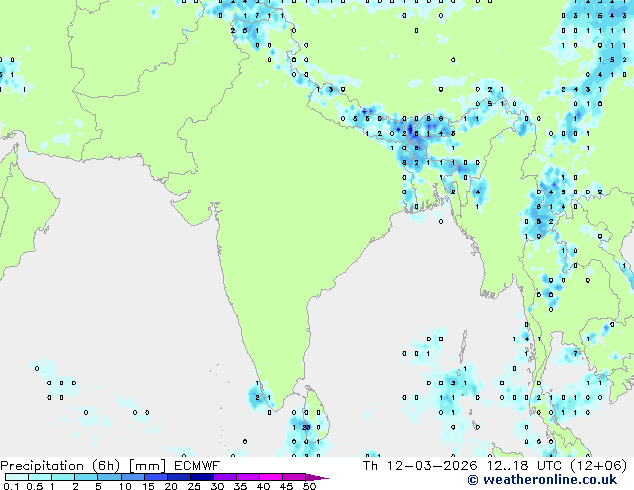Select the 25 to 30 mm dark blue swatch
Screen dimensions: 634x490
click(x=201, y=477)
